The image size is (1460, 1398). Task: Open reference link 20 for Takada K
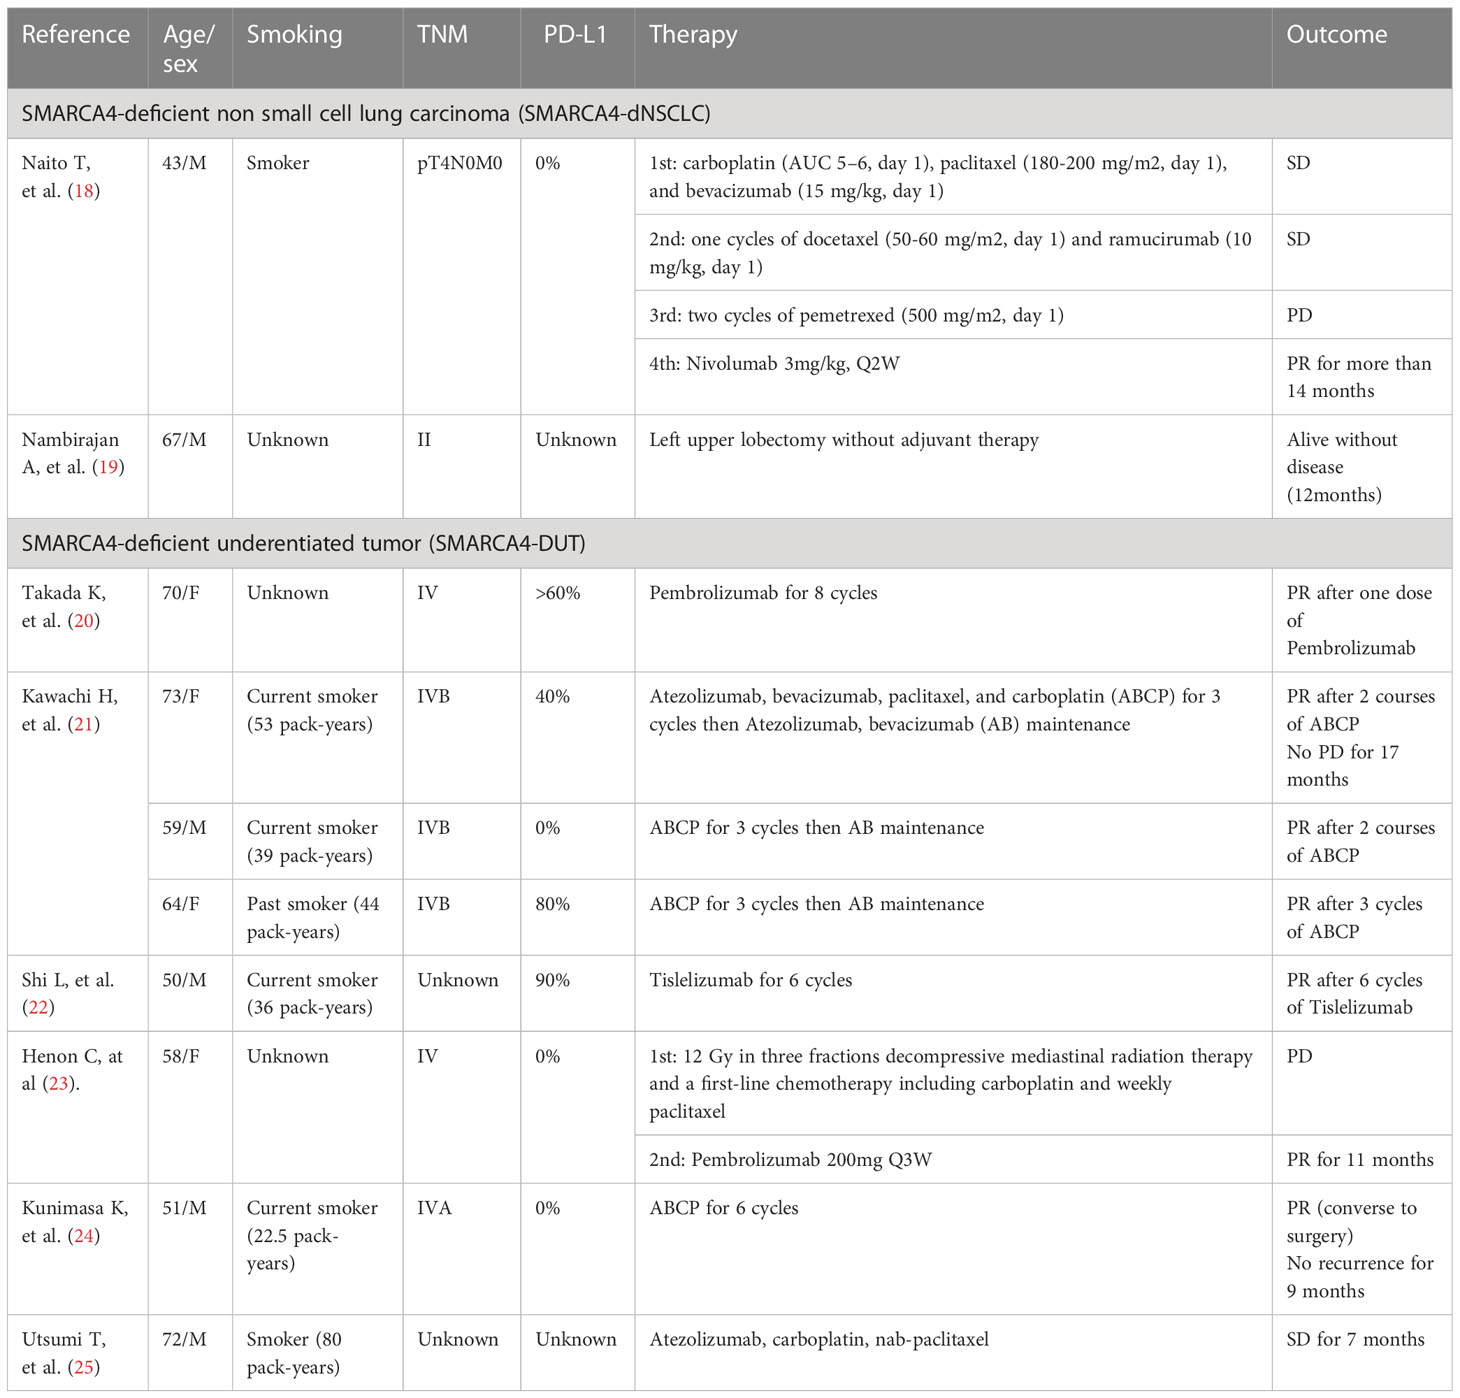coord(84,621)
